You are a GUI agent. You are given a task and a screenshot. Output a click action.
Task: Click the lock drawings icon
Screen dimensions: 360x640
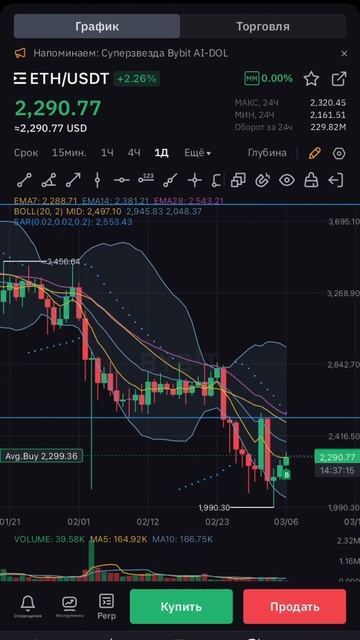[311, 180]
